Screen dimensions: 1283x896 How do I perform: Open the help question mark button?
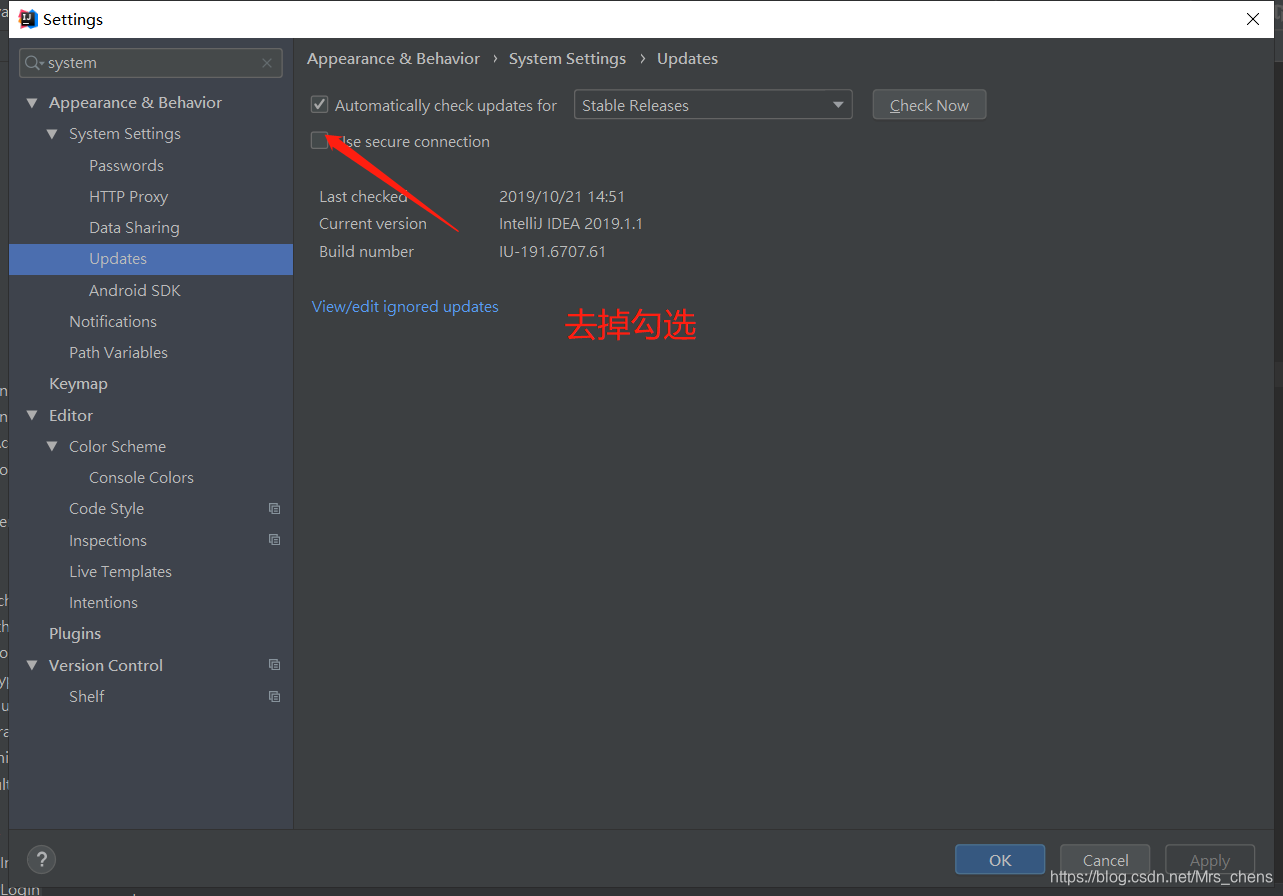[41, 859]
